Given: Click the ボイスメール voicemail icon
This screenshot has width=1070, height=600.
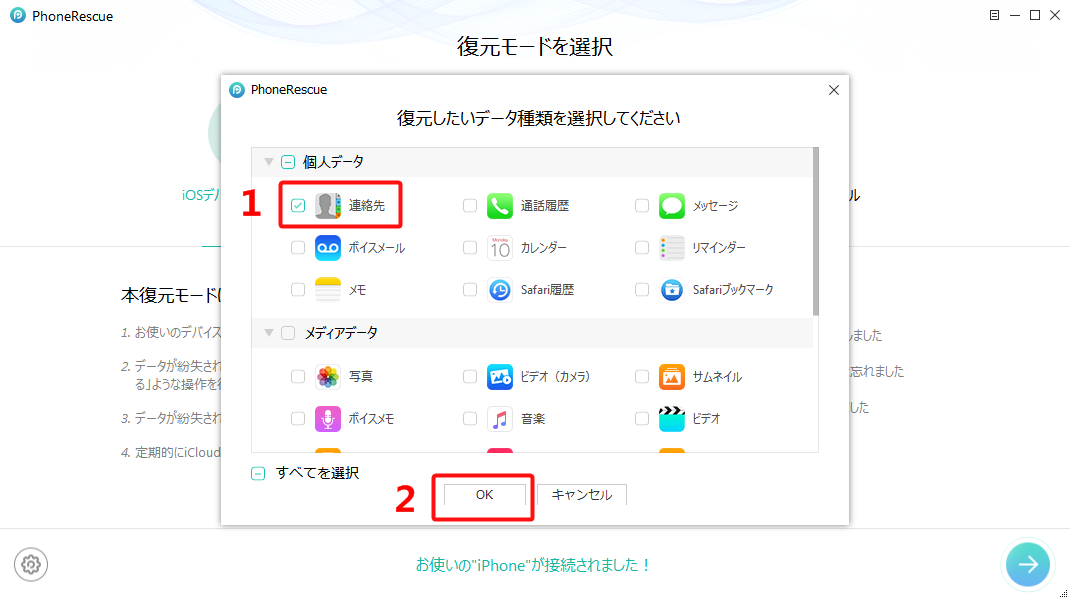Looking at the screenshot, I should click(x=328, y=248).
